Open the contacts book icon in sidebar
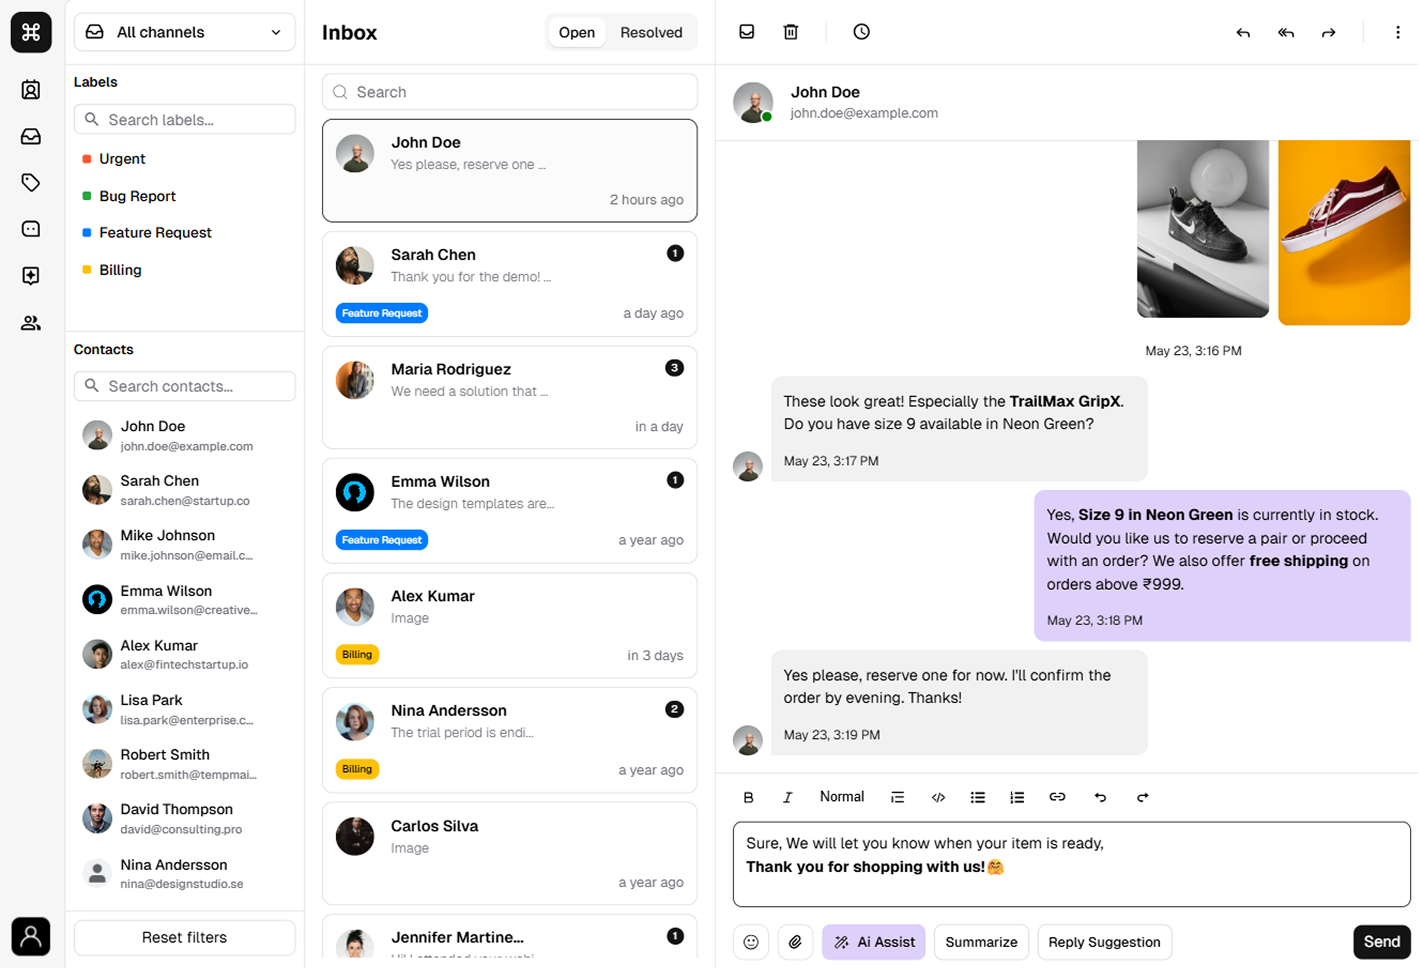Image resolution: width=1419 pixels, height=969 pixels. pos(31,90)
